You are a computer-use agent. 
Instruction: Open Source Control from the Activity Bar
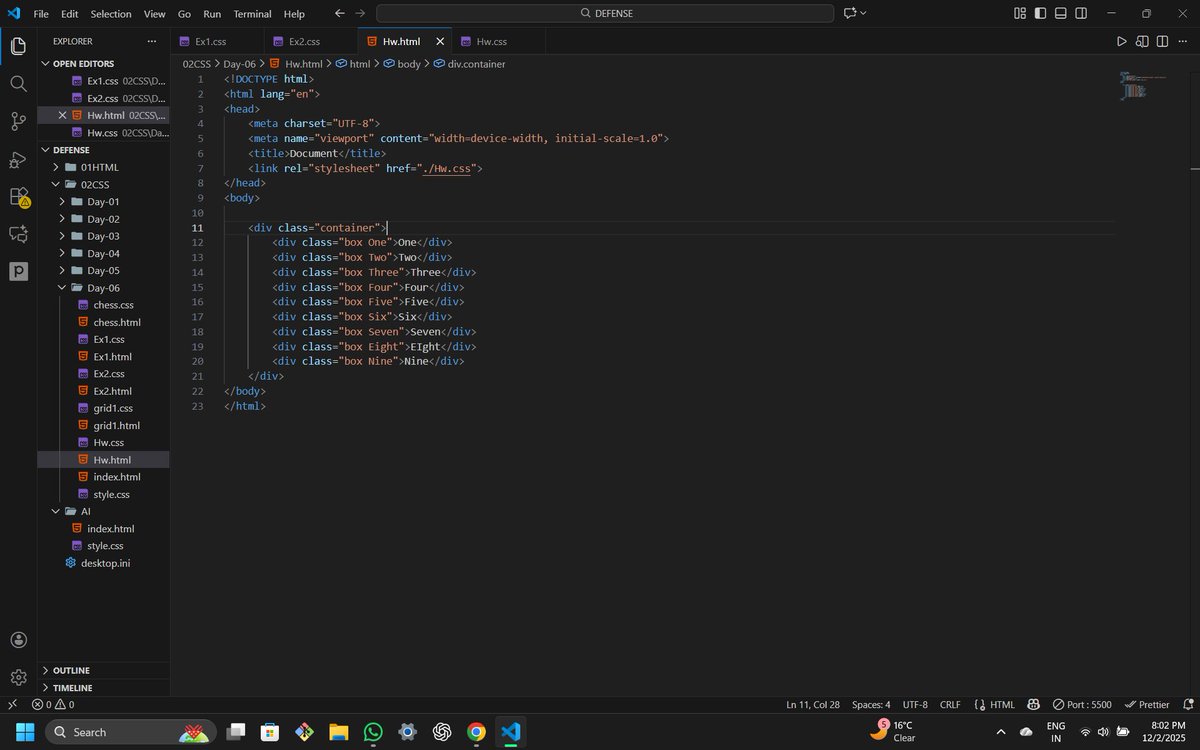coord(18,120)
